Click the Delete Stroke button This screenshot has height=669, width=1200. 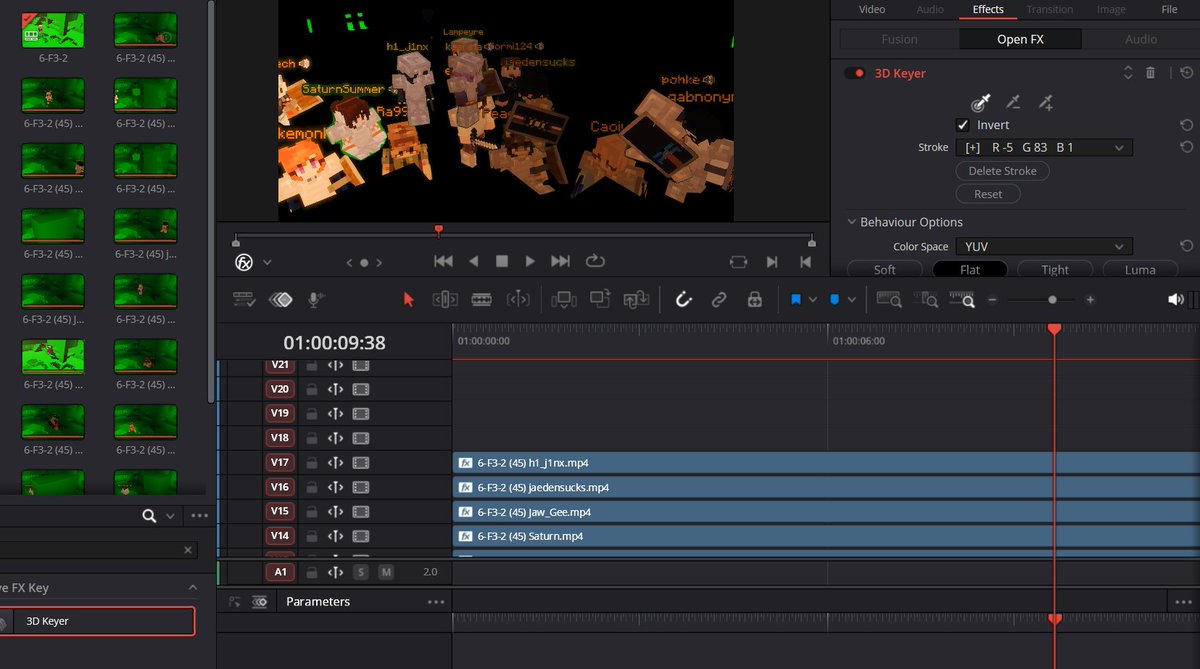pos(1002,170)
